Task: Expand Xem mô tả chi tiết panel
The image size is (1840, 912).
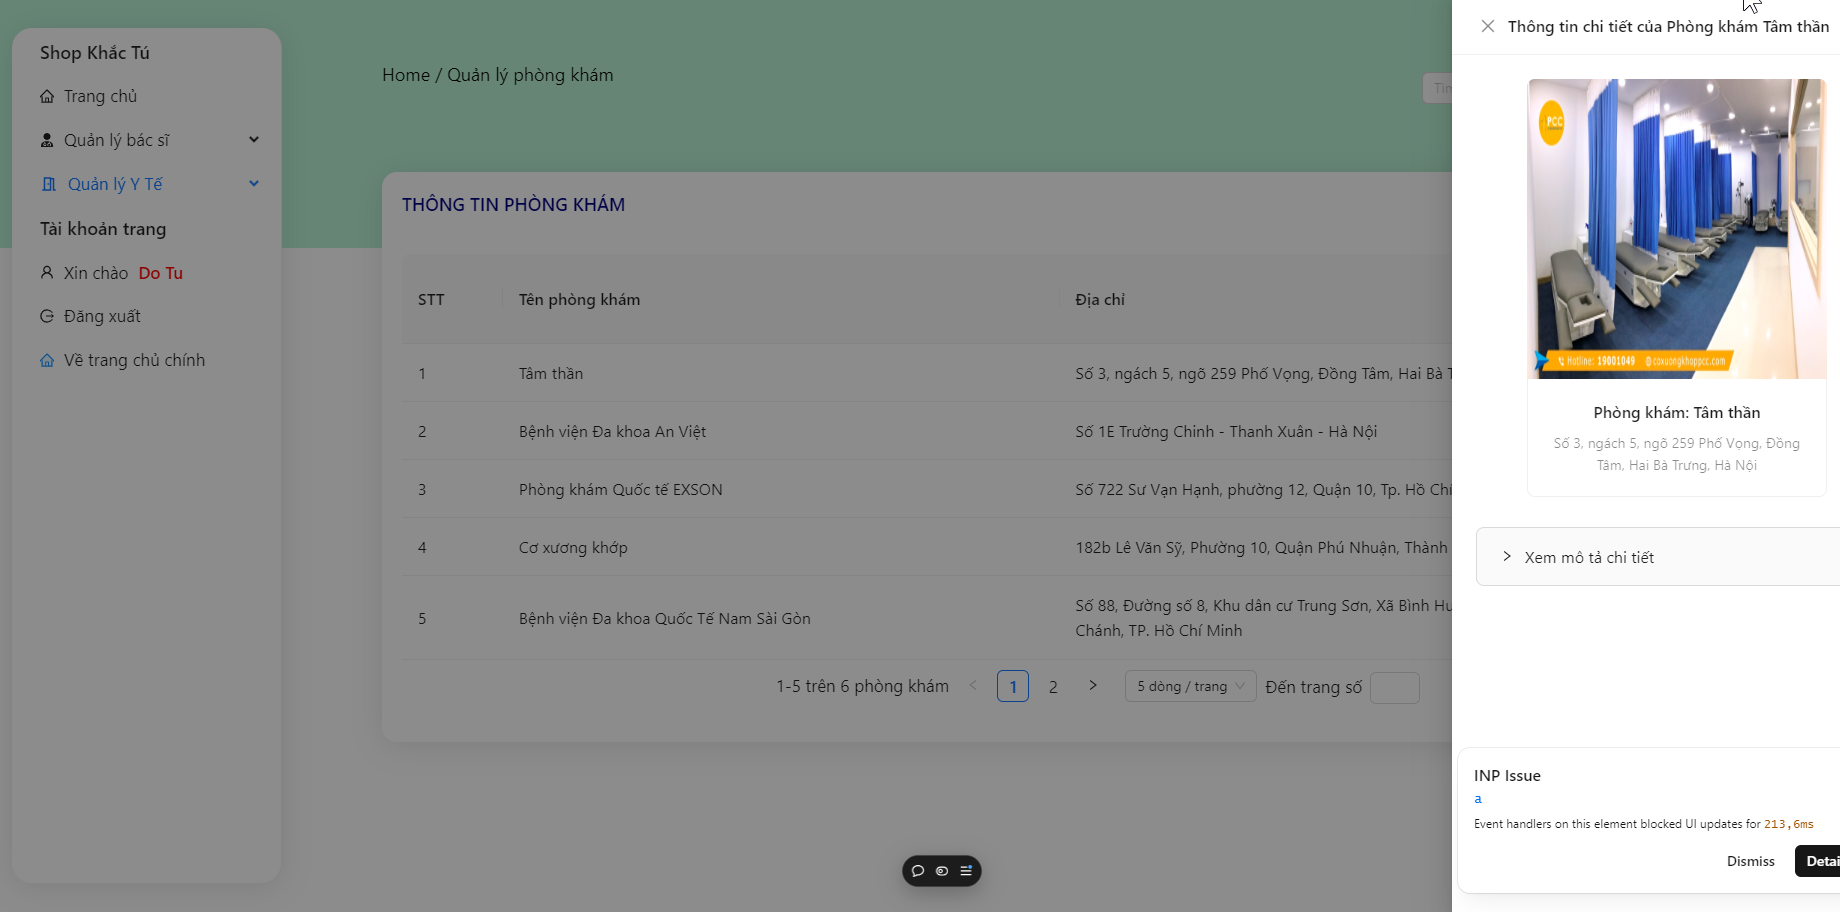Action: coord(1658,557)
